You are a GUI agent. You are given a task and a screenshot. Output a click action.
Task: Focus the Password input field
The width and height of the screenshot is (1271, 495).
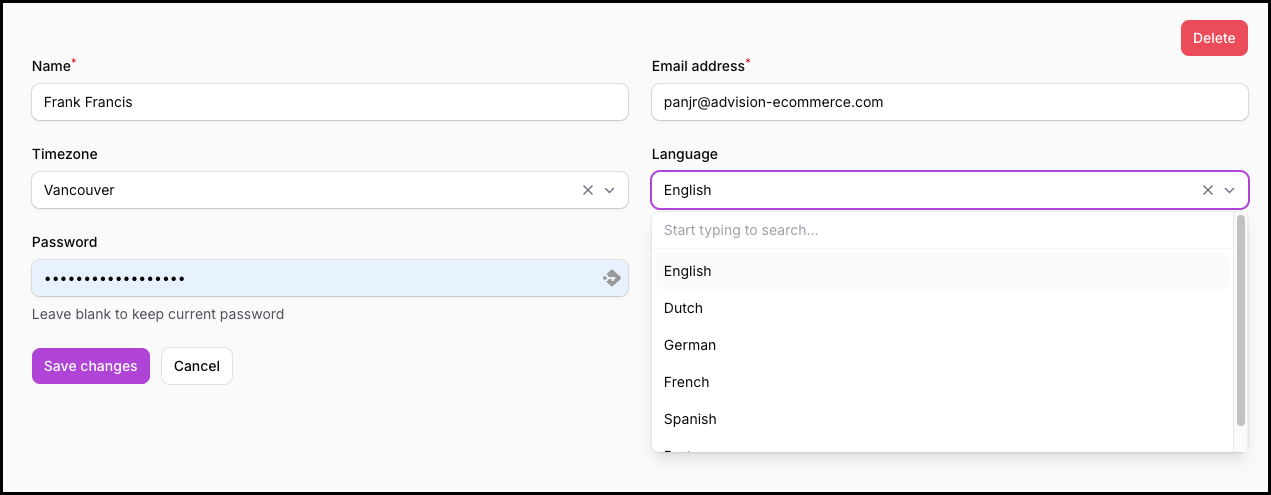click(310, 278)
